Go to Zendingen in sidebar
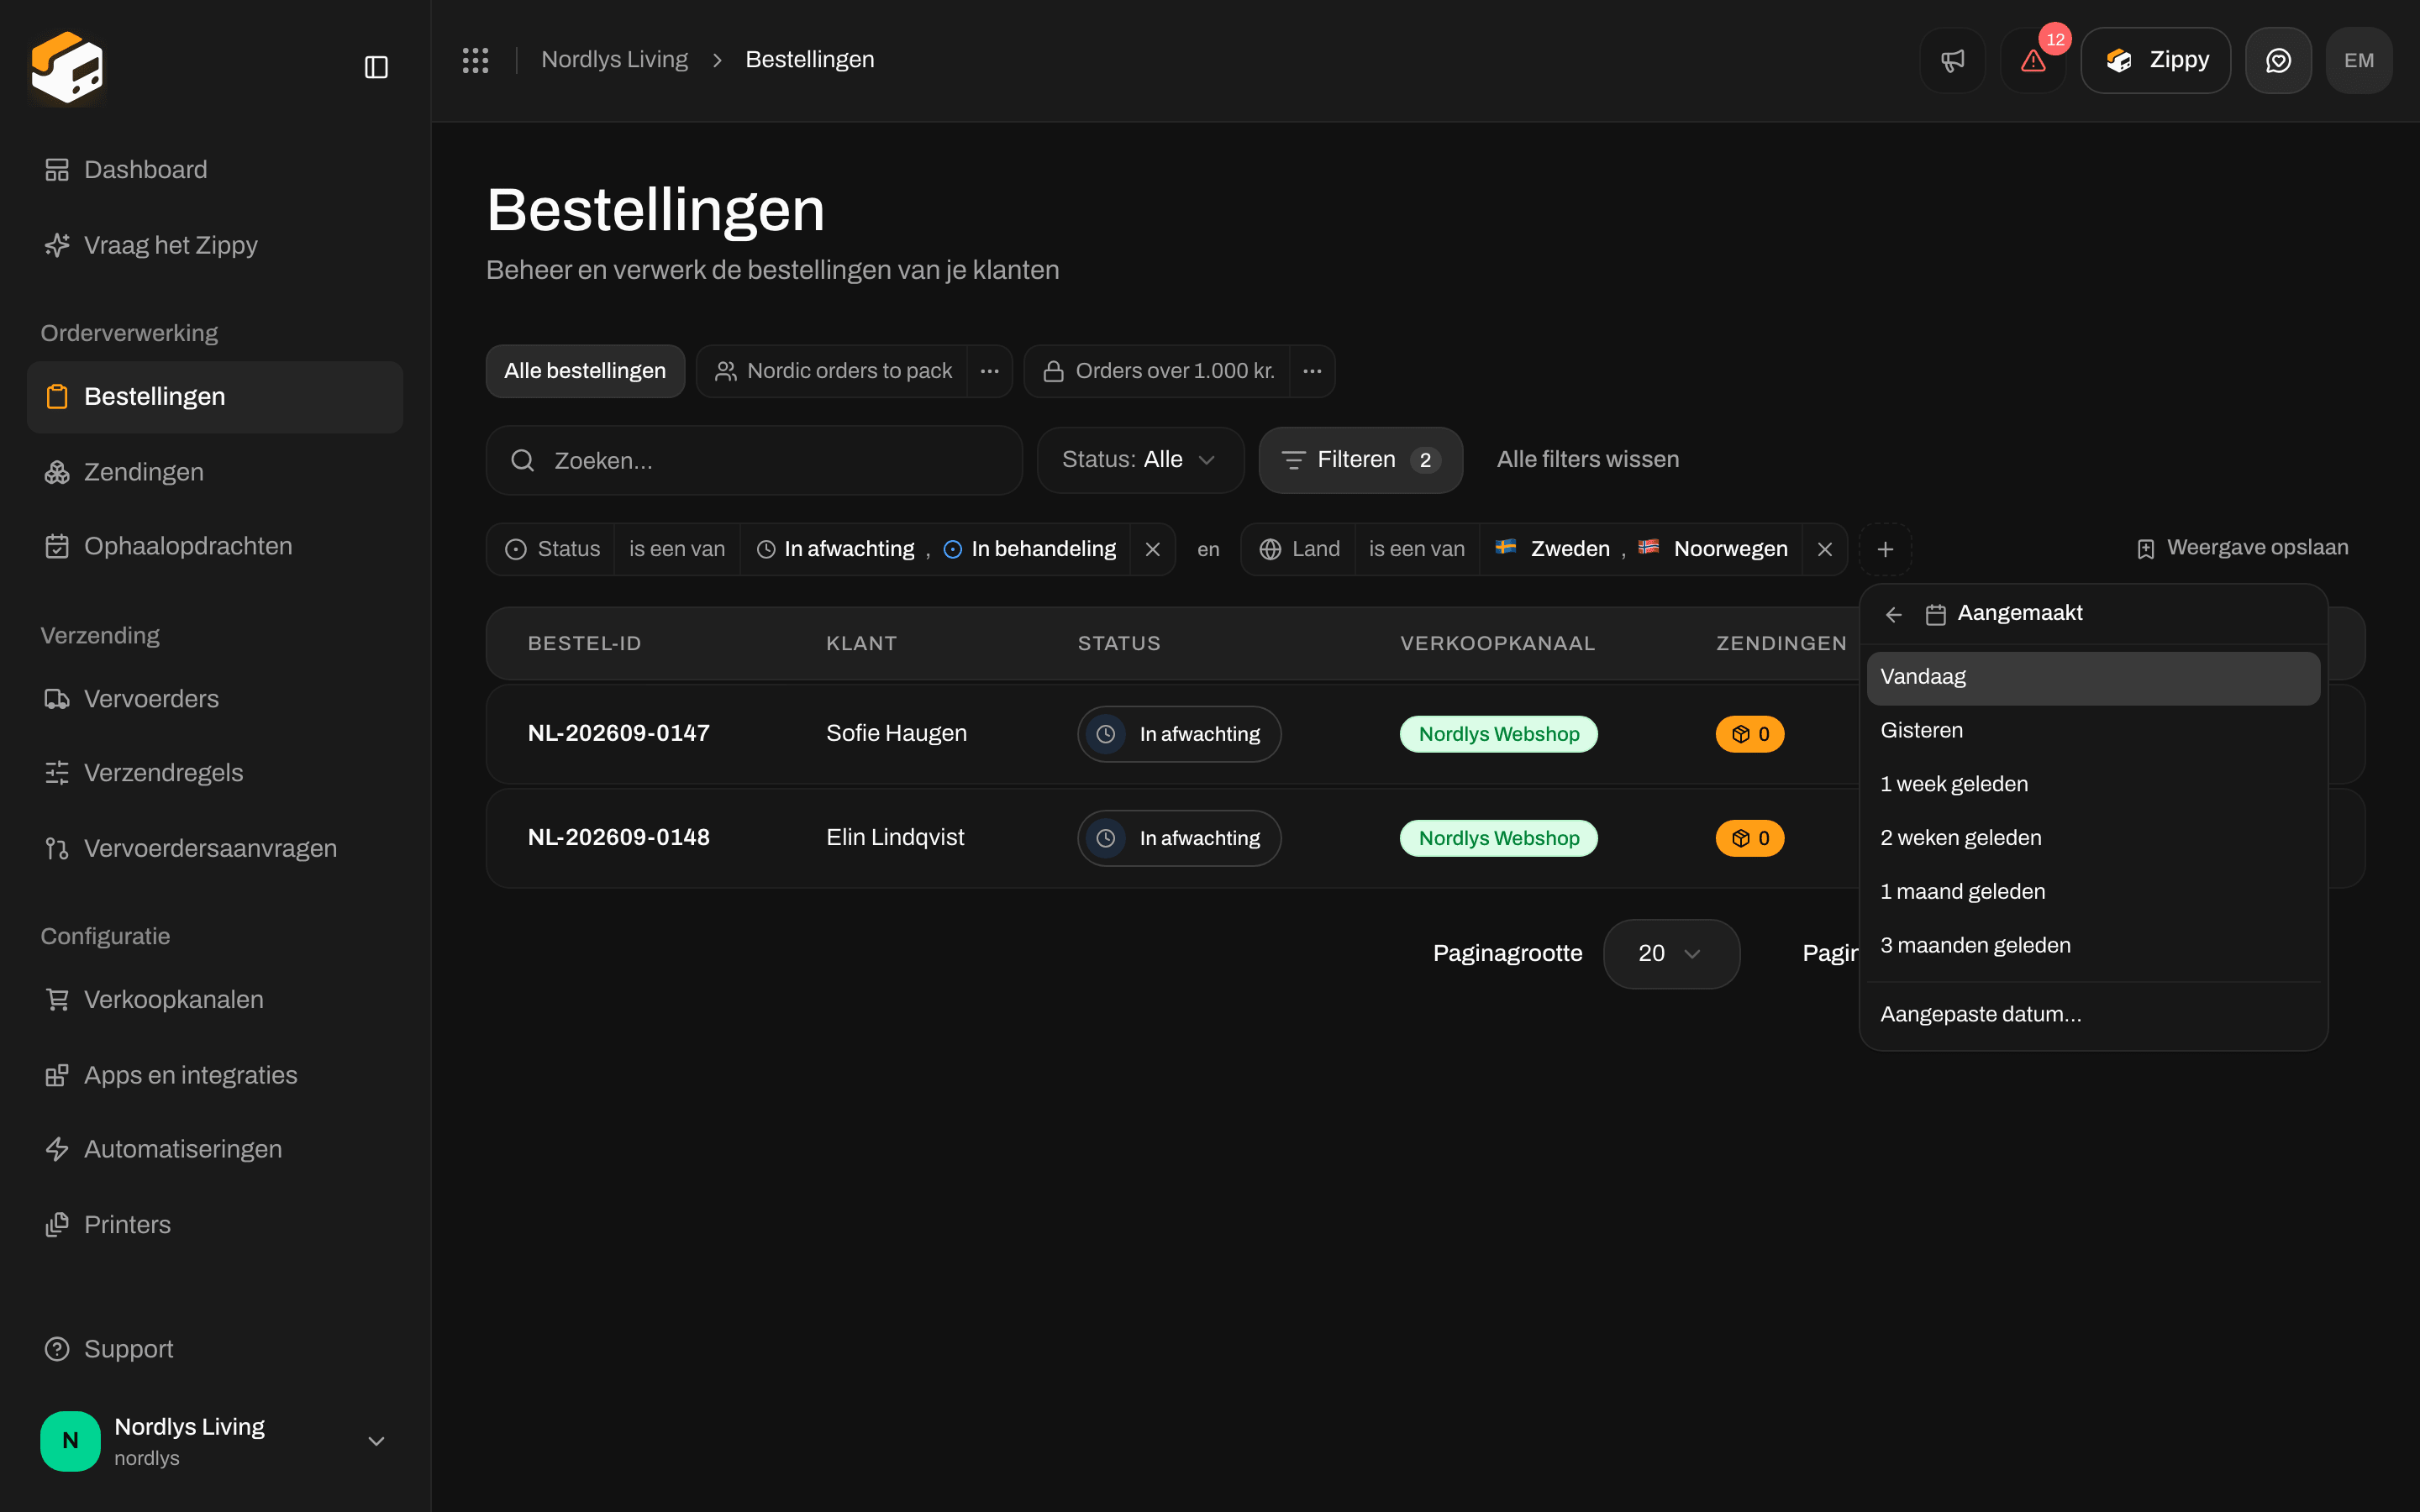2420x1512 pixels. click(x=215, y=472)
